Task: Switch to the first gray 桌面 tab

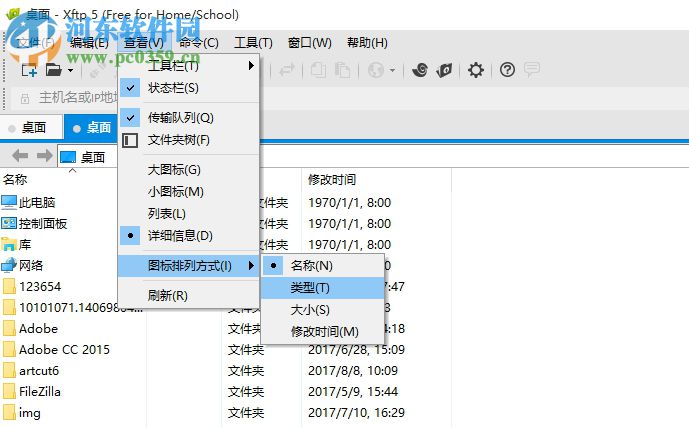Action: click(x=31, y=127)
